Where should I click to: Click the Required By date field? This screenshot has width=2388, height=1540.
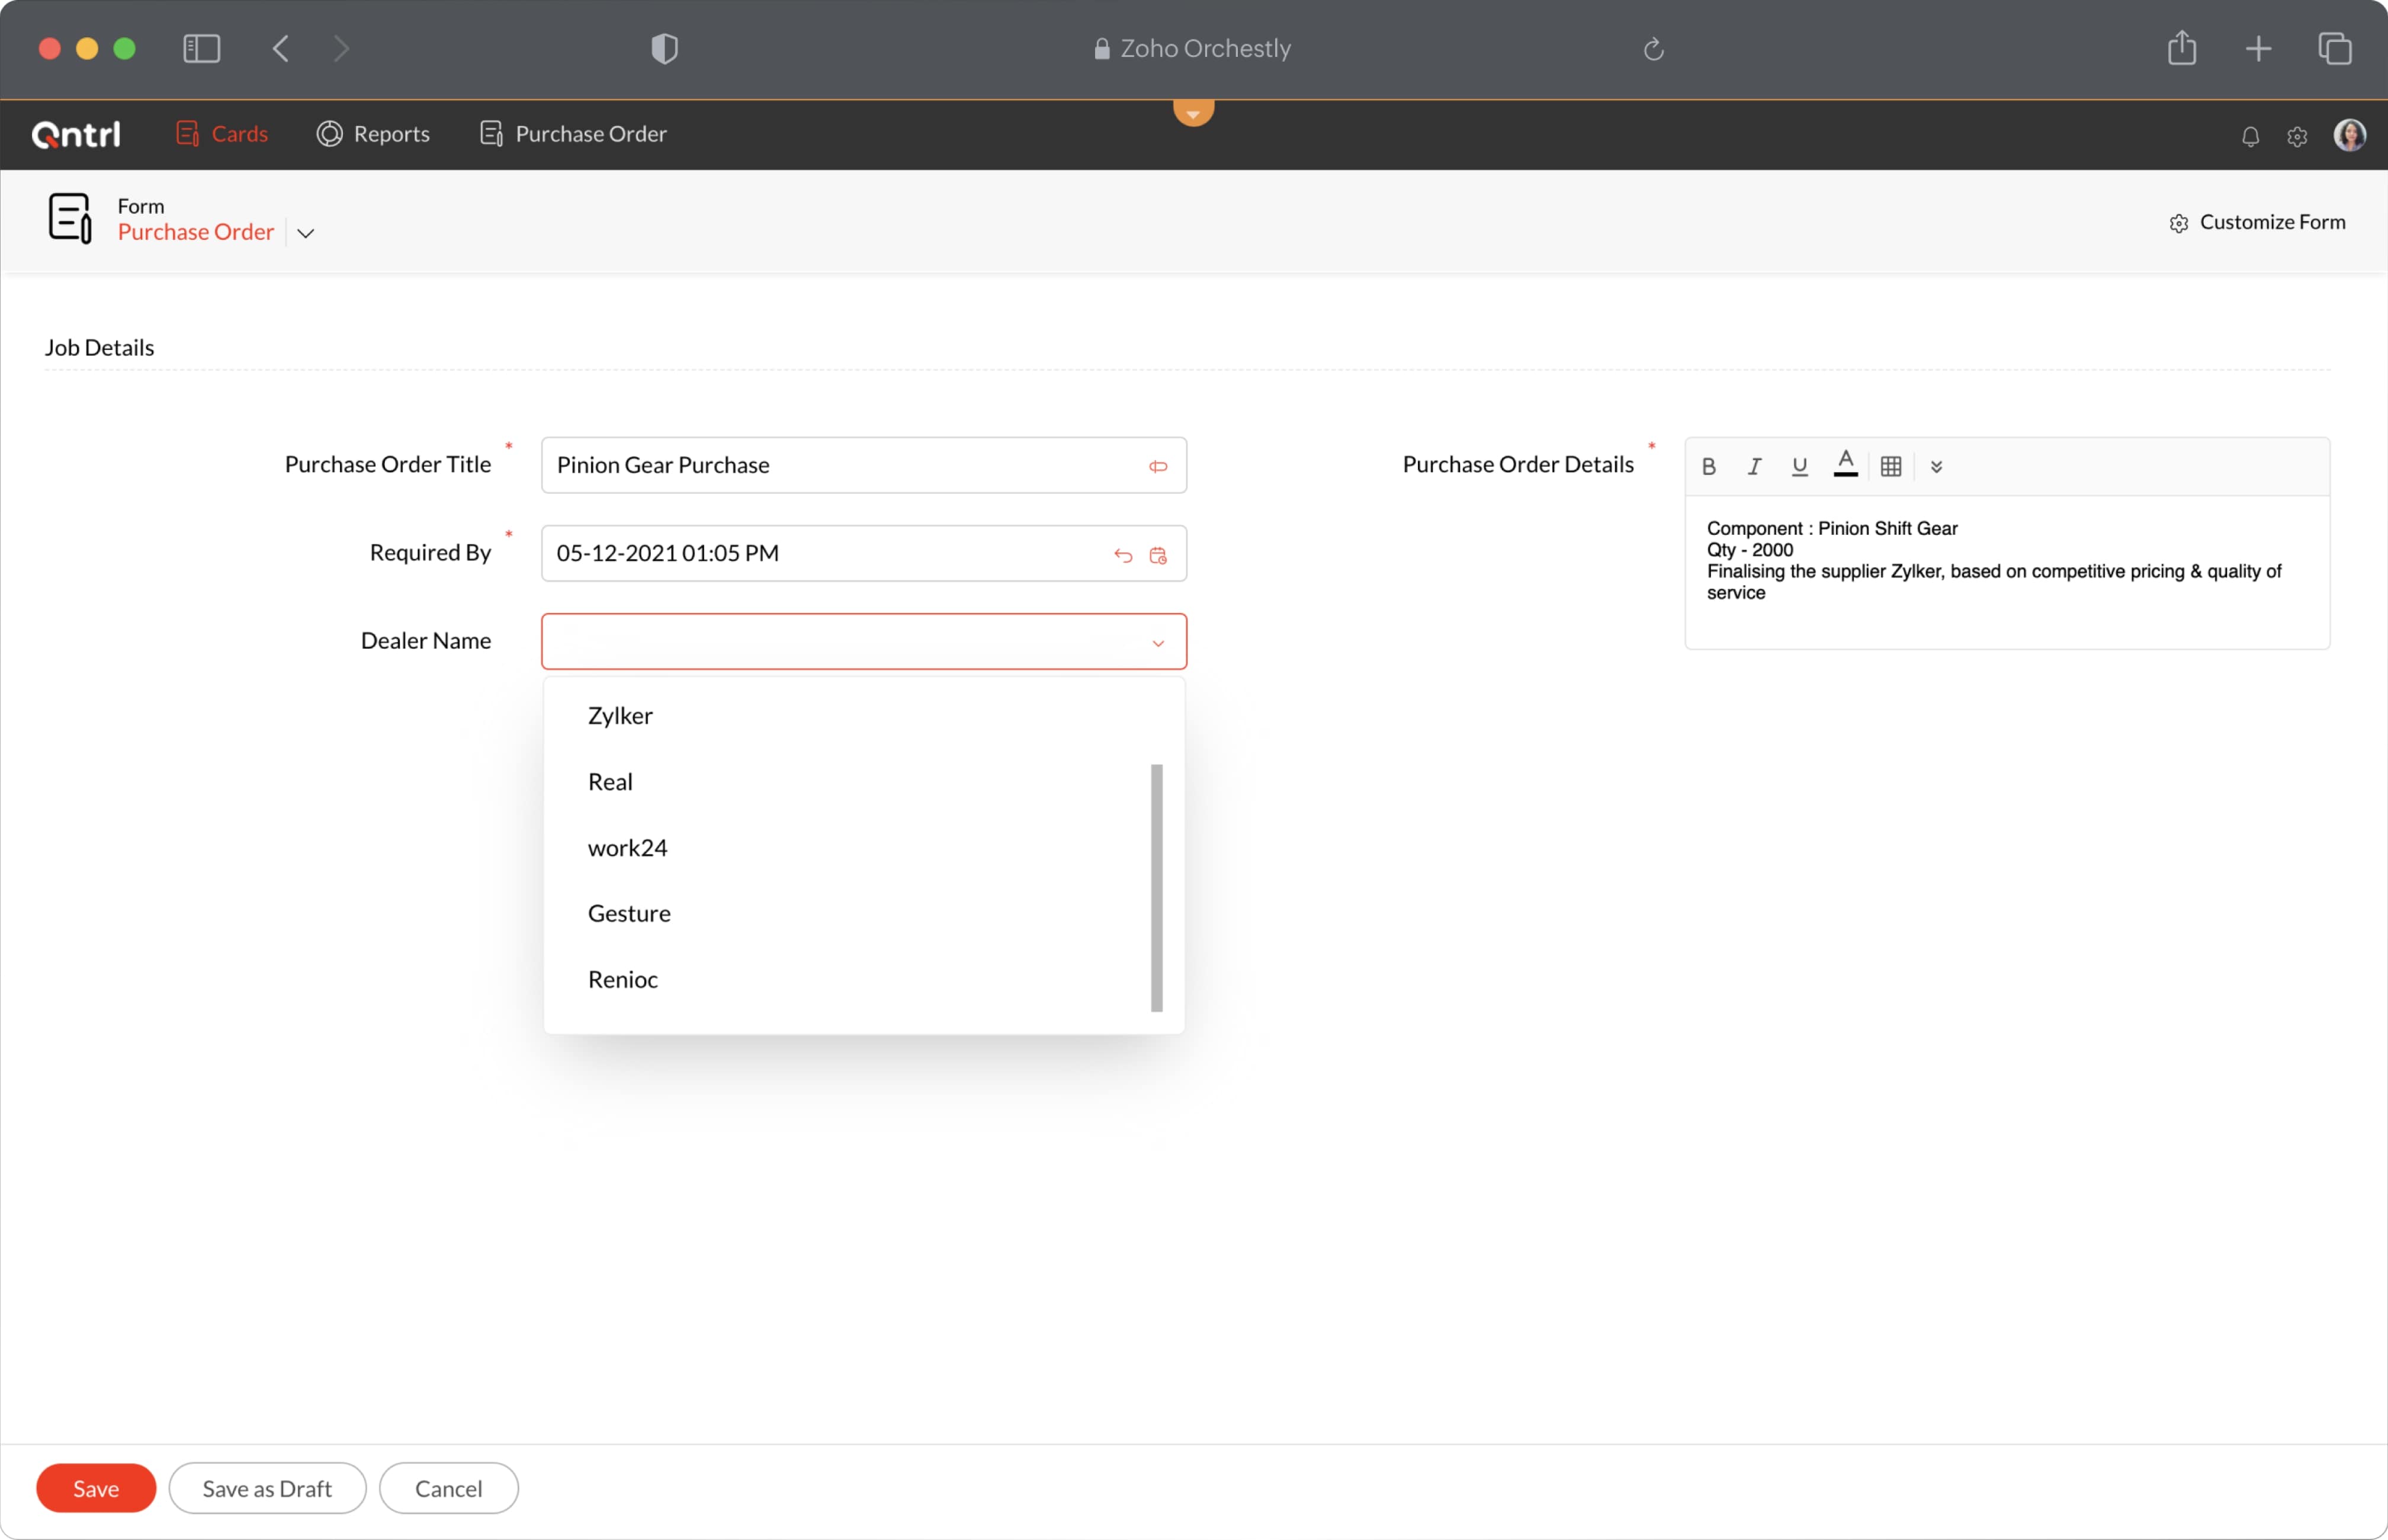pos(864,553)
